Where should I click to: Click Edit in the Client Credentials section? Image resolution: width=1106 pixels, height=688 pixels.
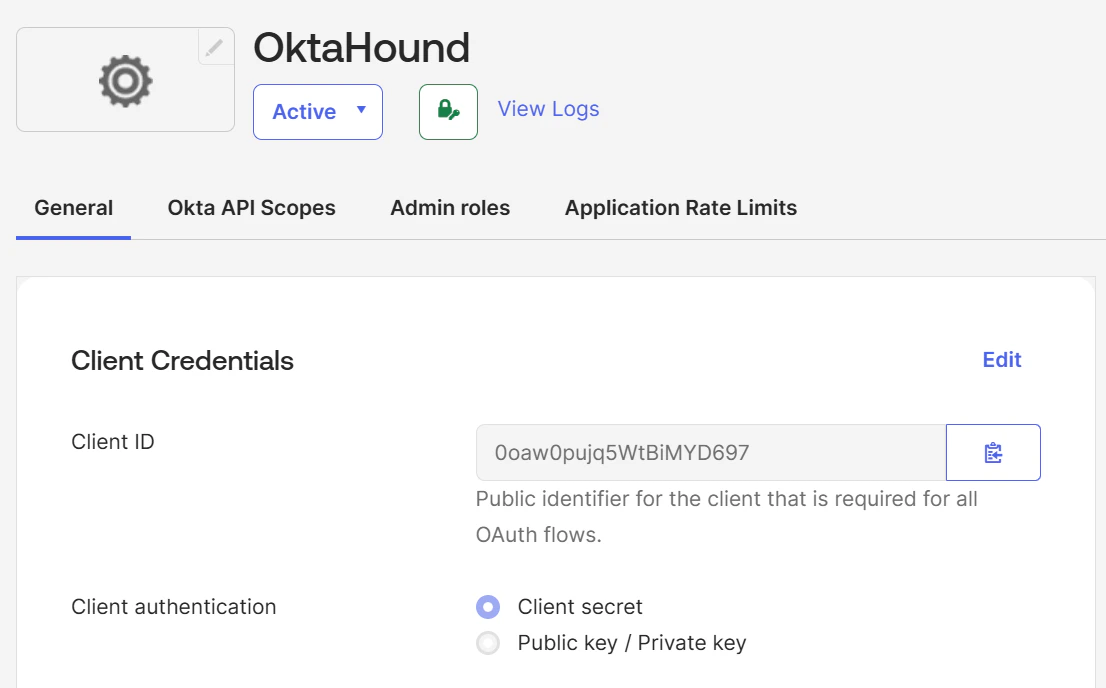1001,360
